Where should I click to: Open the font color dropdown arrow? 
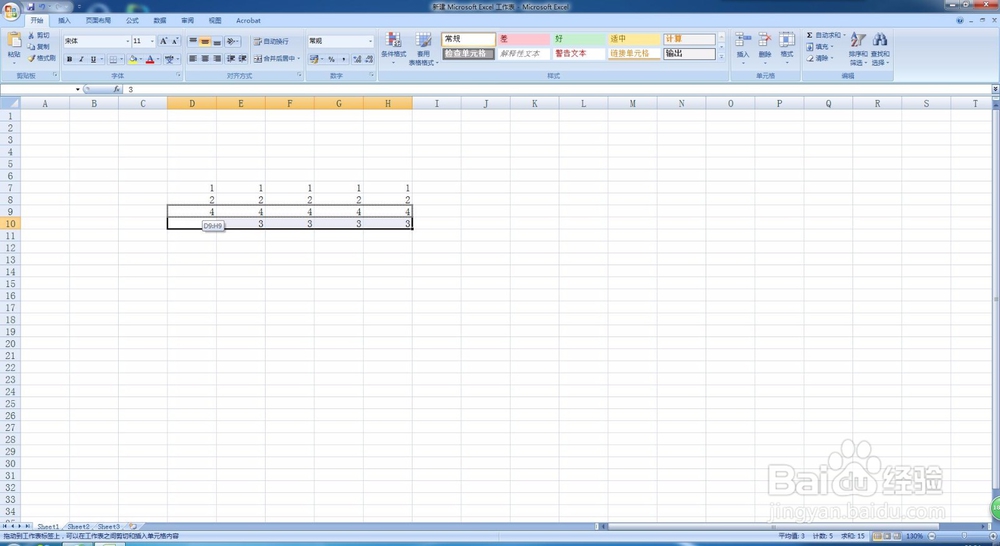pyautogui.click(x=158, y=59)
